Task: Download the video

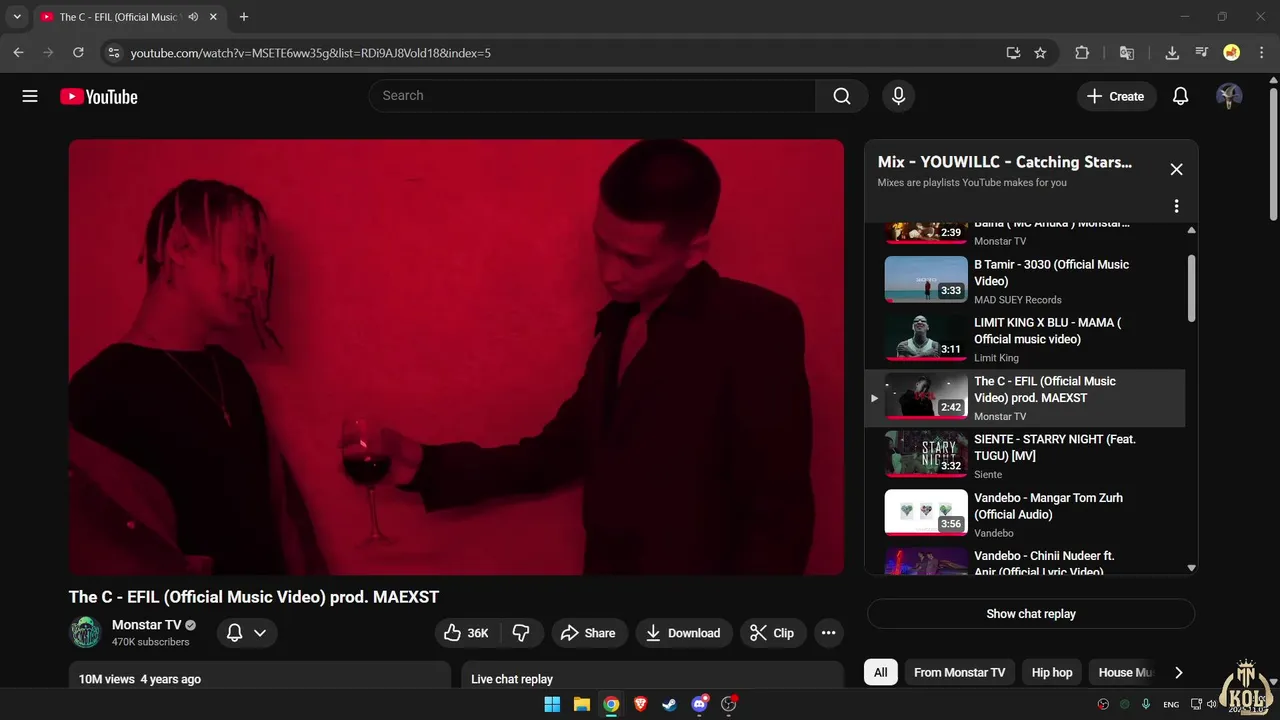Action: tap(683, 633)
